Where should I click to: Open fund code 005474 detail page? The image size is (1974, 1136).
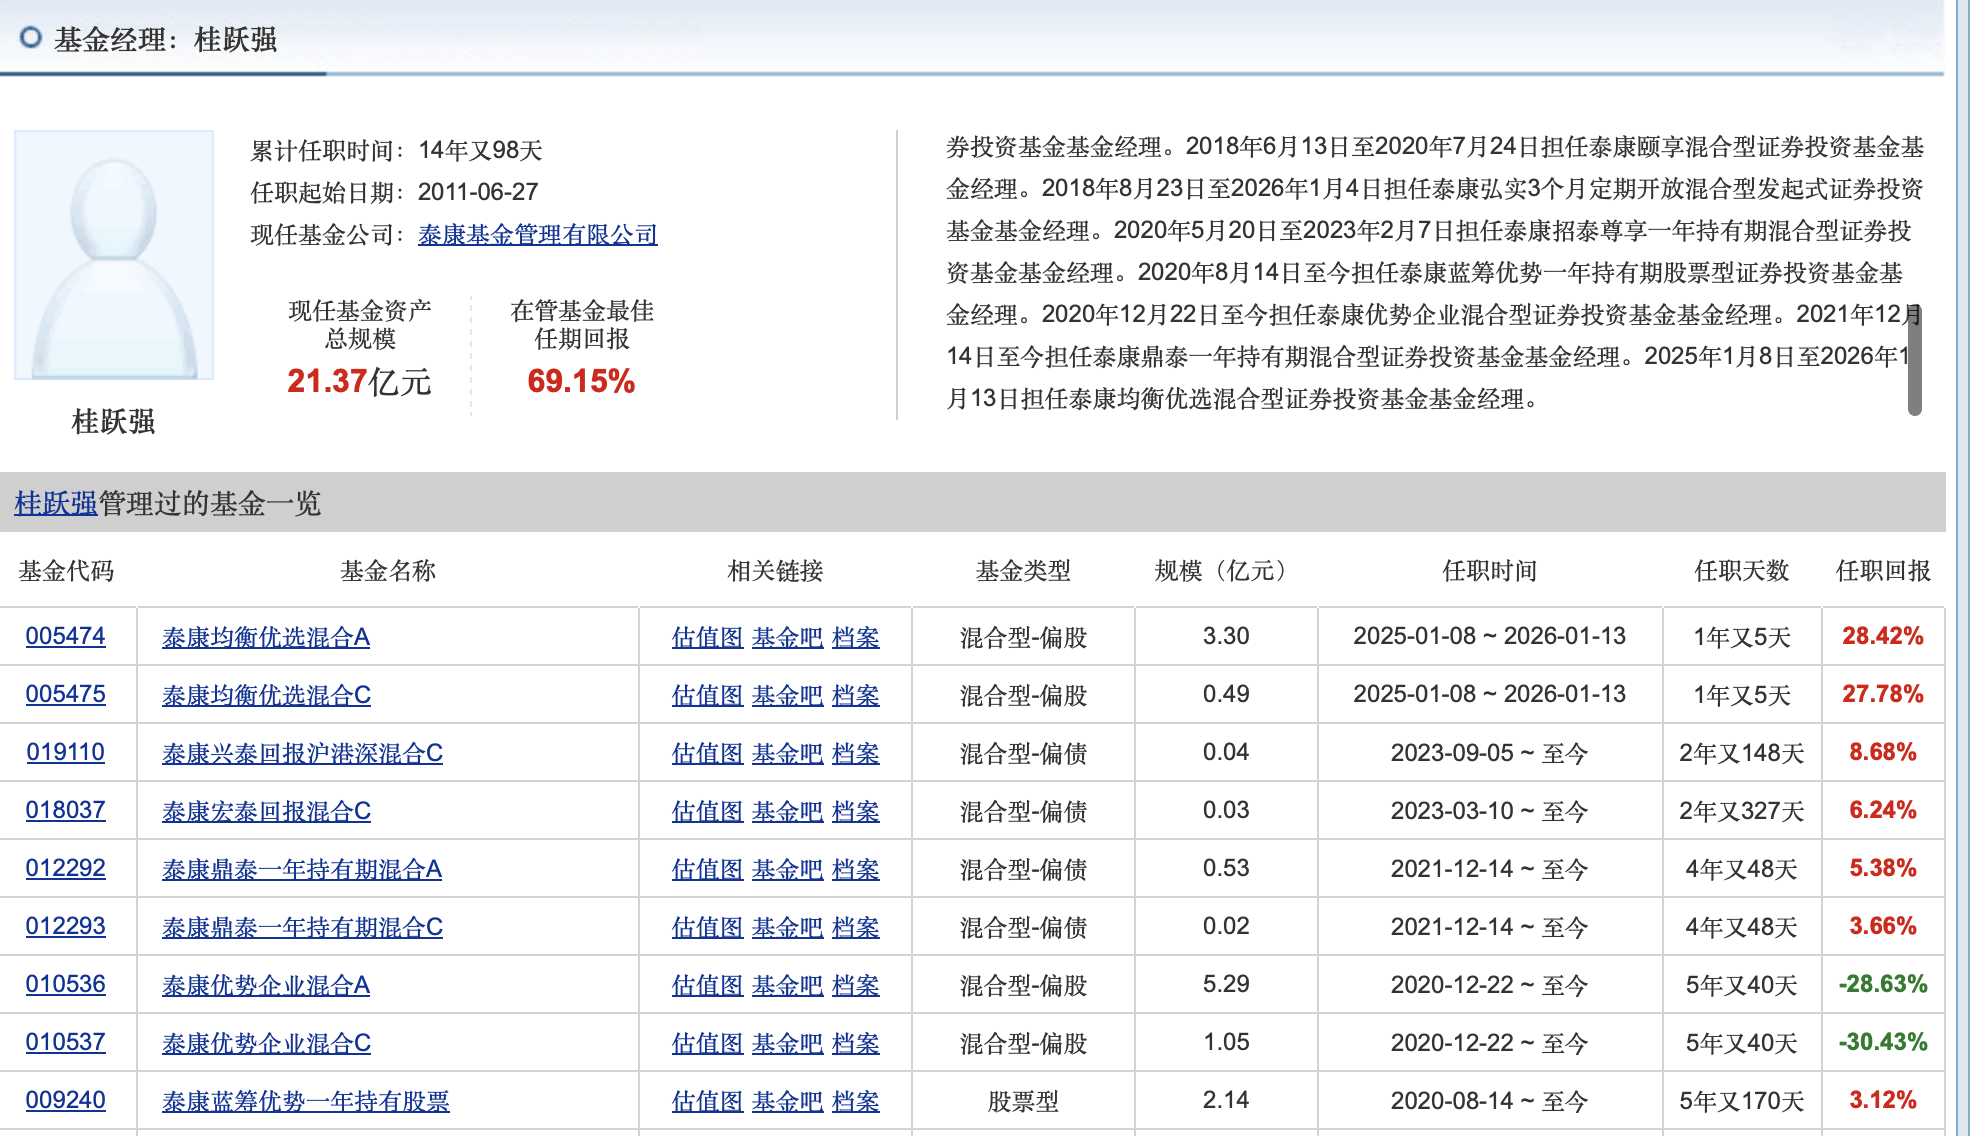coord(63,637)
